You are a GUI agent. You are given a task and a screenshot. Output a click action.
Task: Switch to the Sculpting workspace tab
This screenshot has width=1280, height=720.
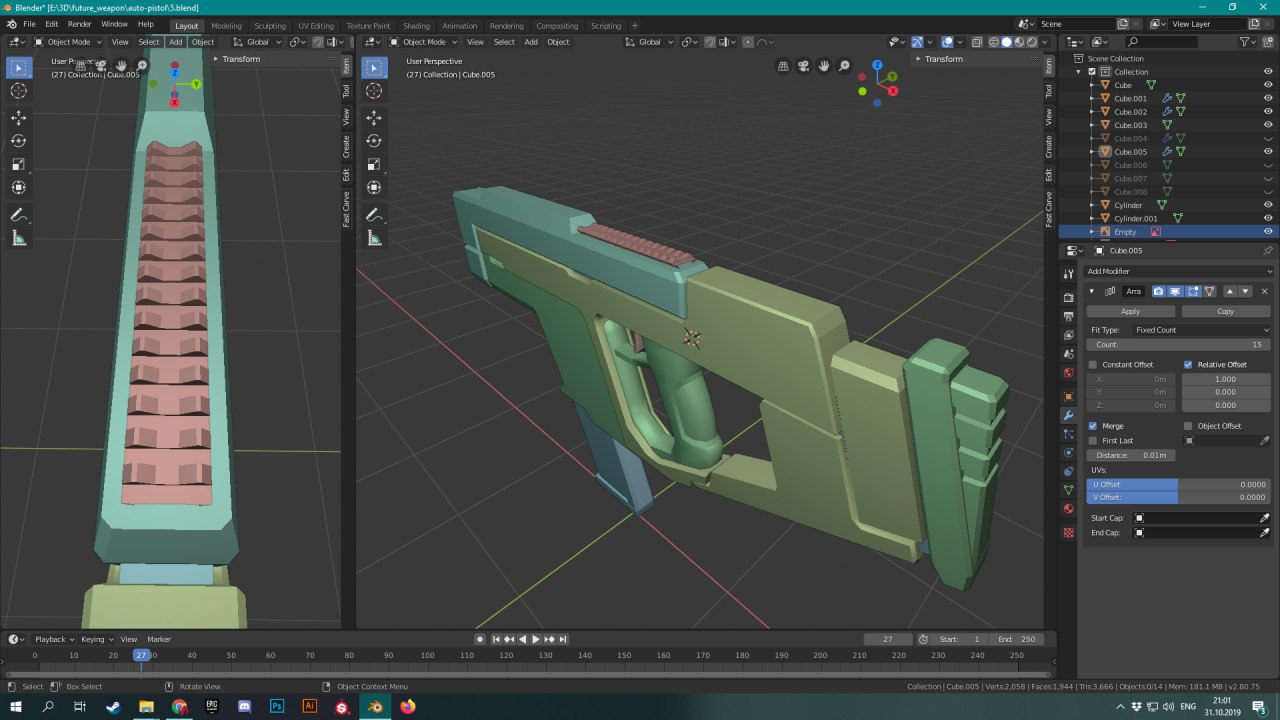[269, 26]
